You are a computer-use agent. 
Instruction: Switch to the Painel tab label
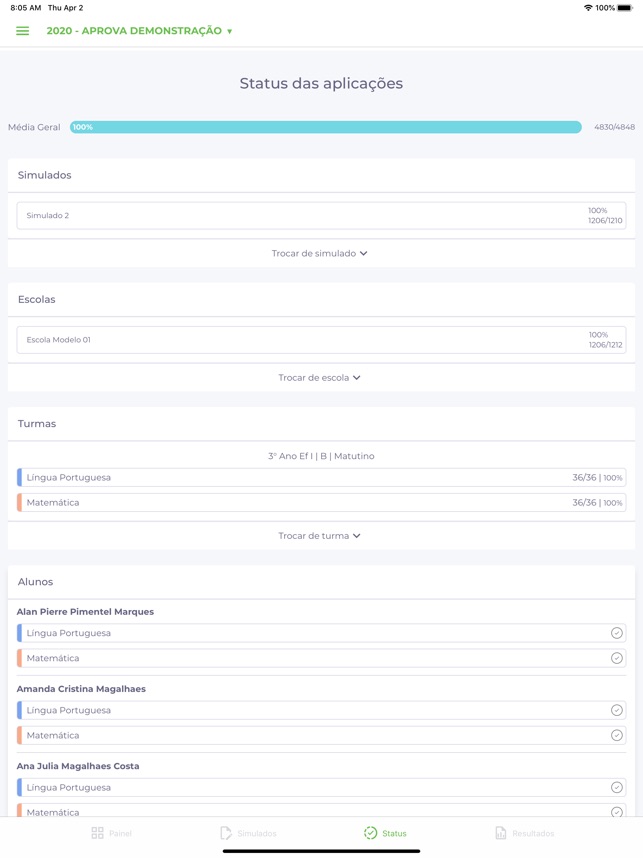120,833
